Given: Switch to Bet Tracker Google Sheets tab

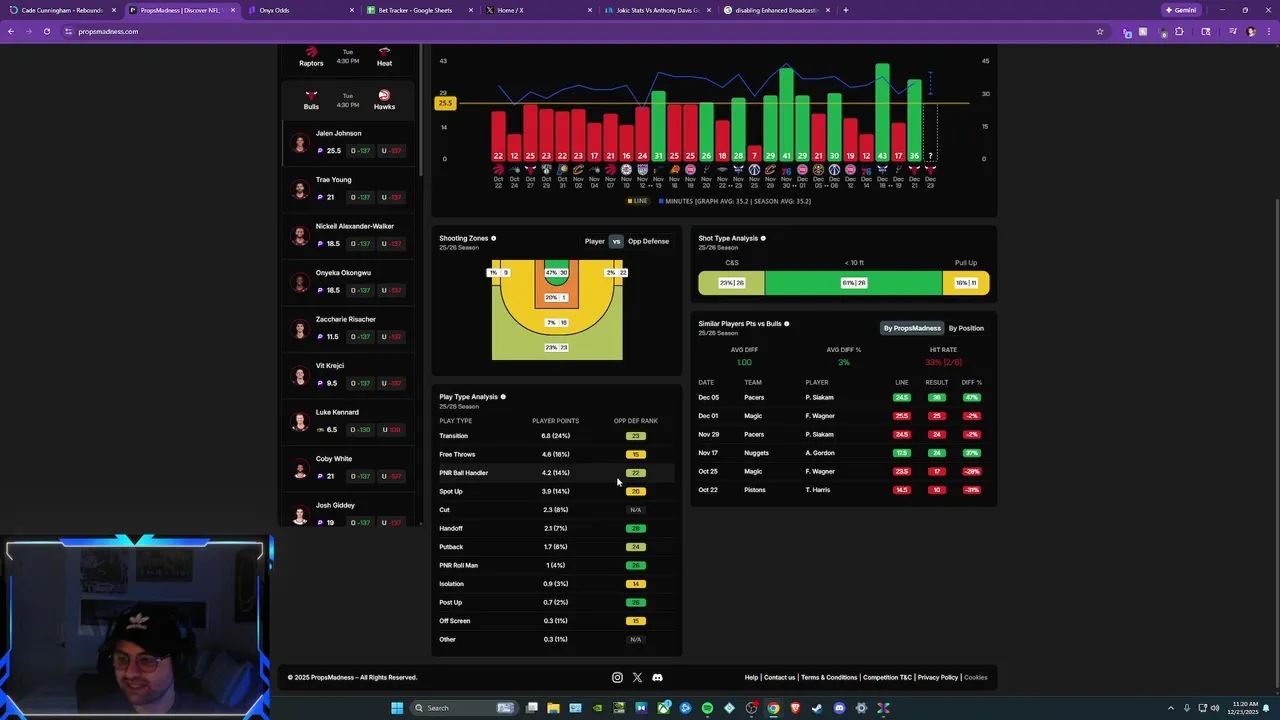Looking at the screenshot, I should pyautogui.click(x=419, y=10).
